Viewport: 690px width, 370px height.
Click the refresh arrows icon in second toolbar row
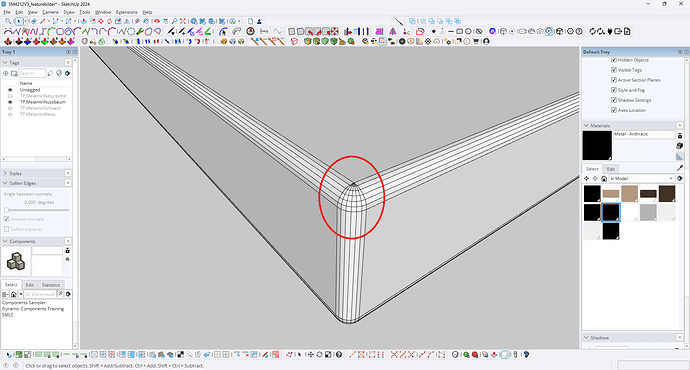592,31
